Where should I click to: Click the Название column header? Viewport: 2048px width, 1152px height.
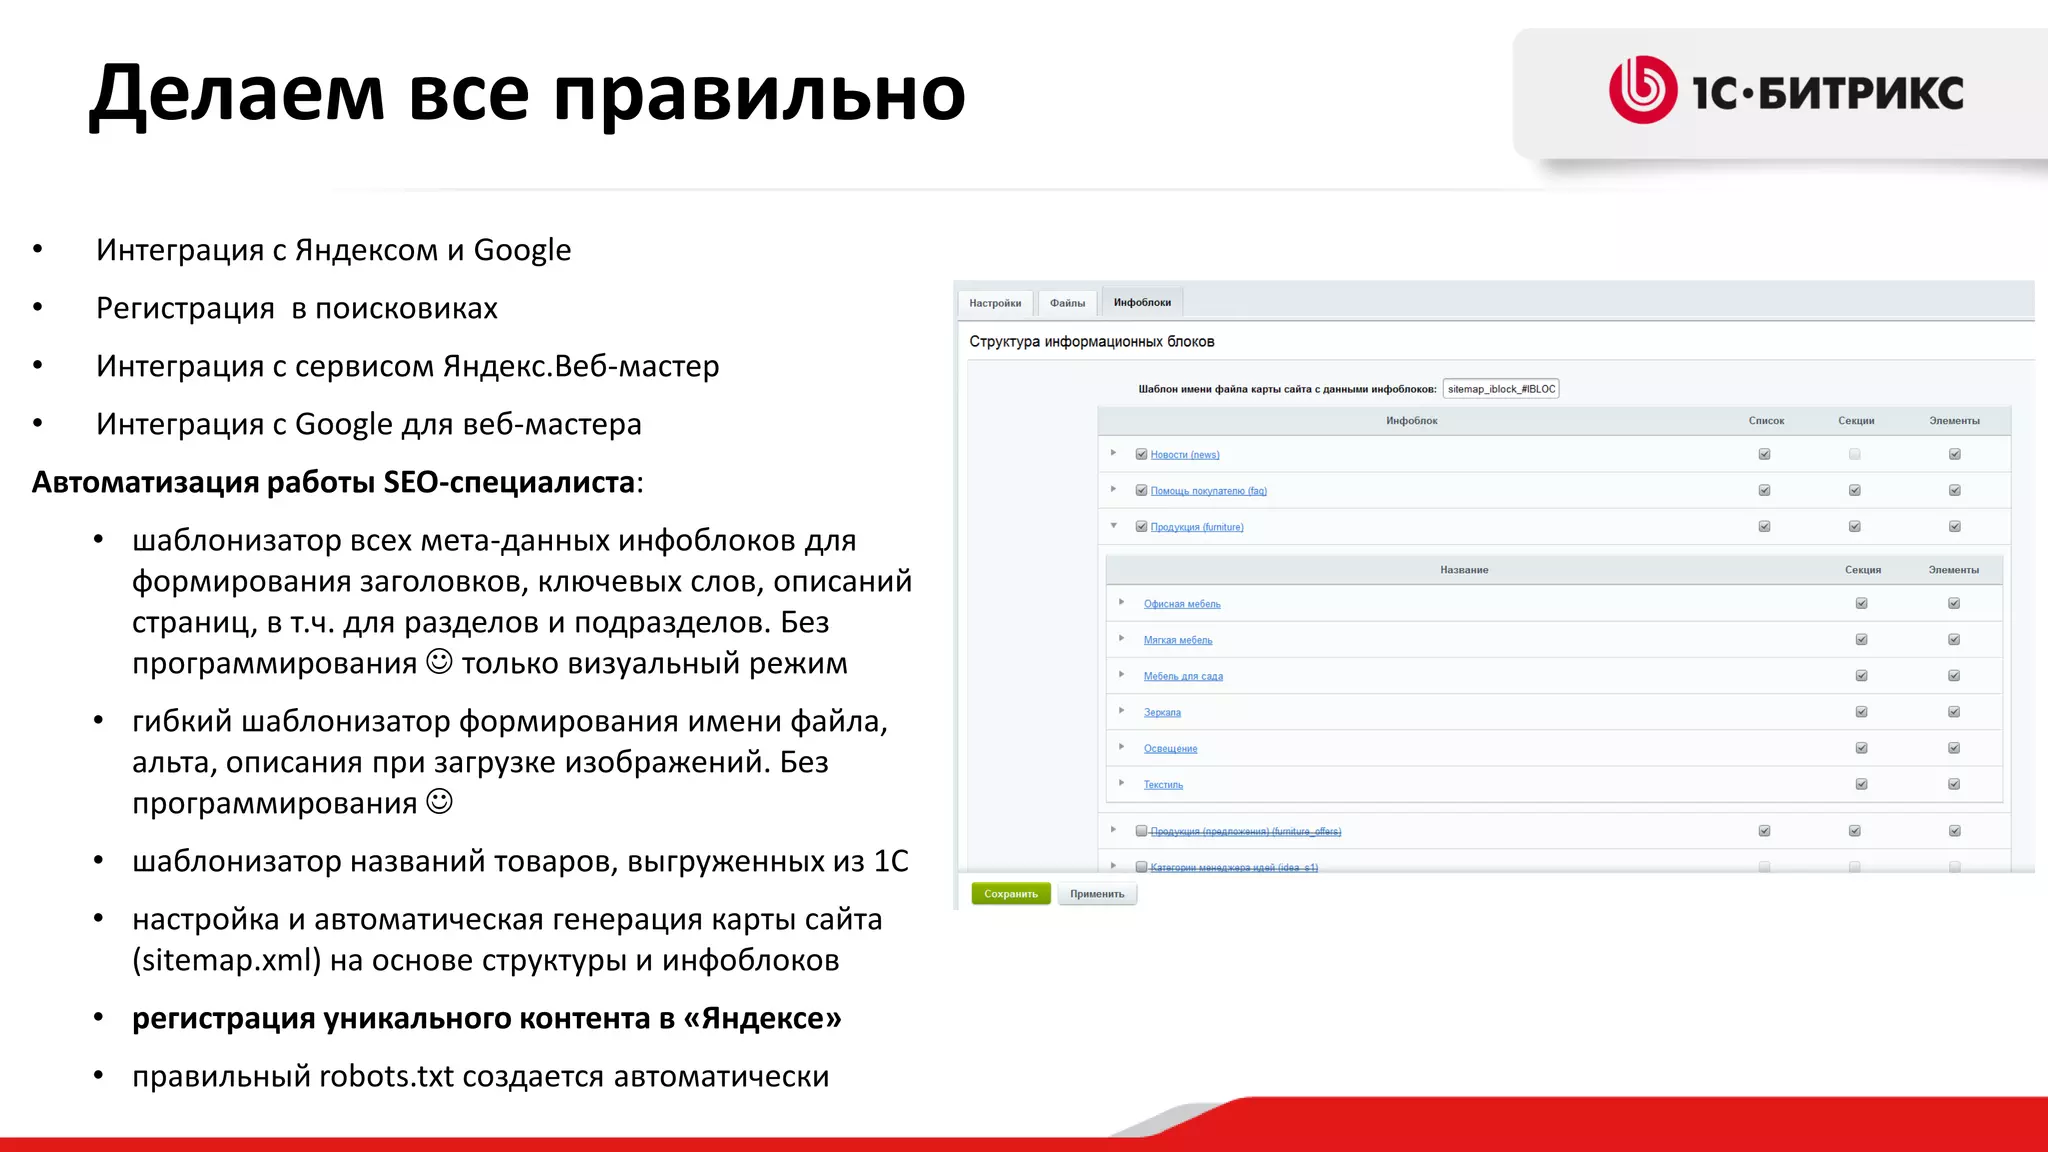click(1464, 570)
